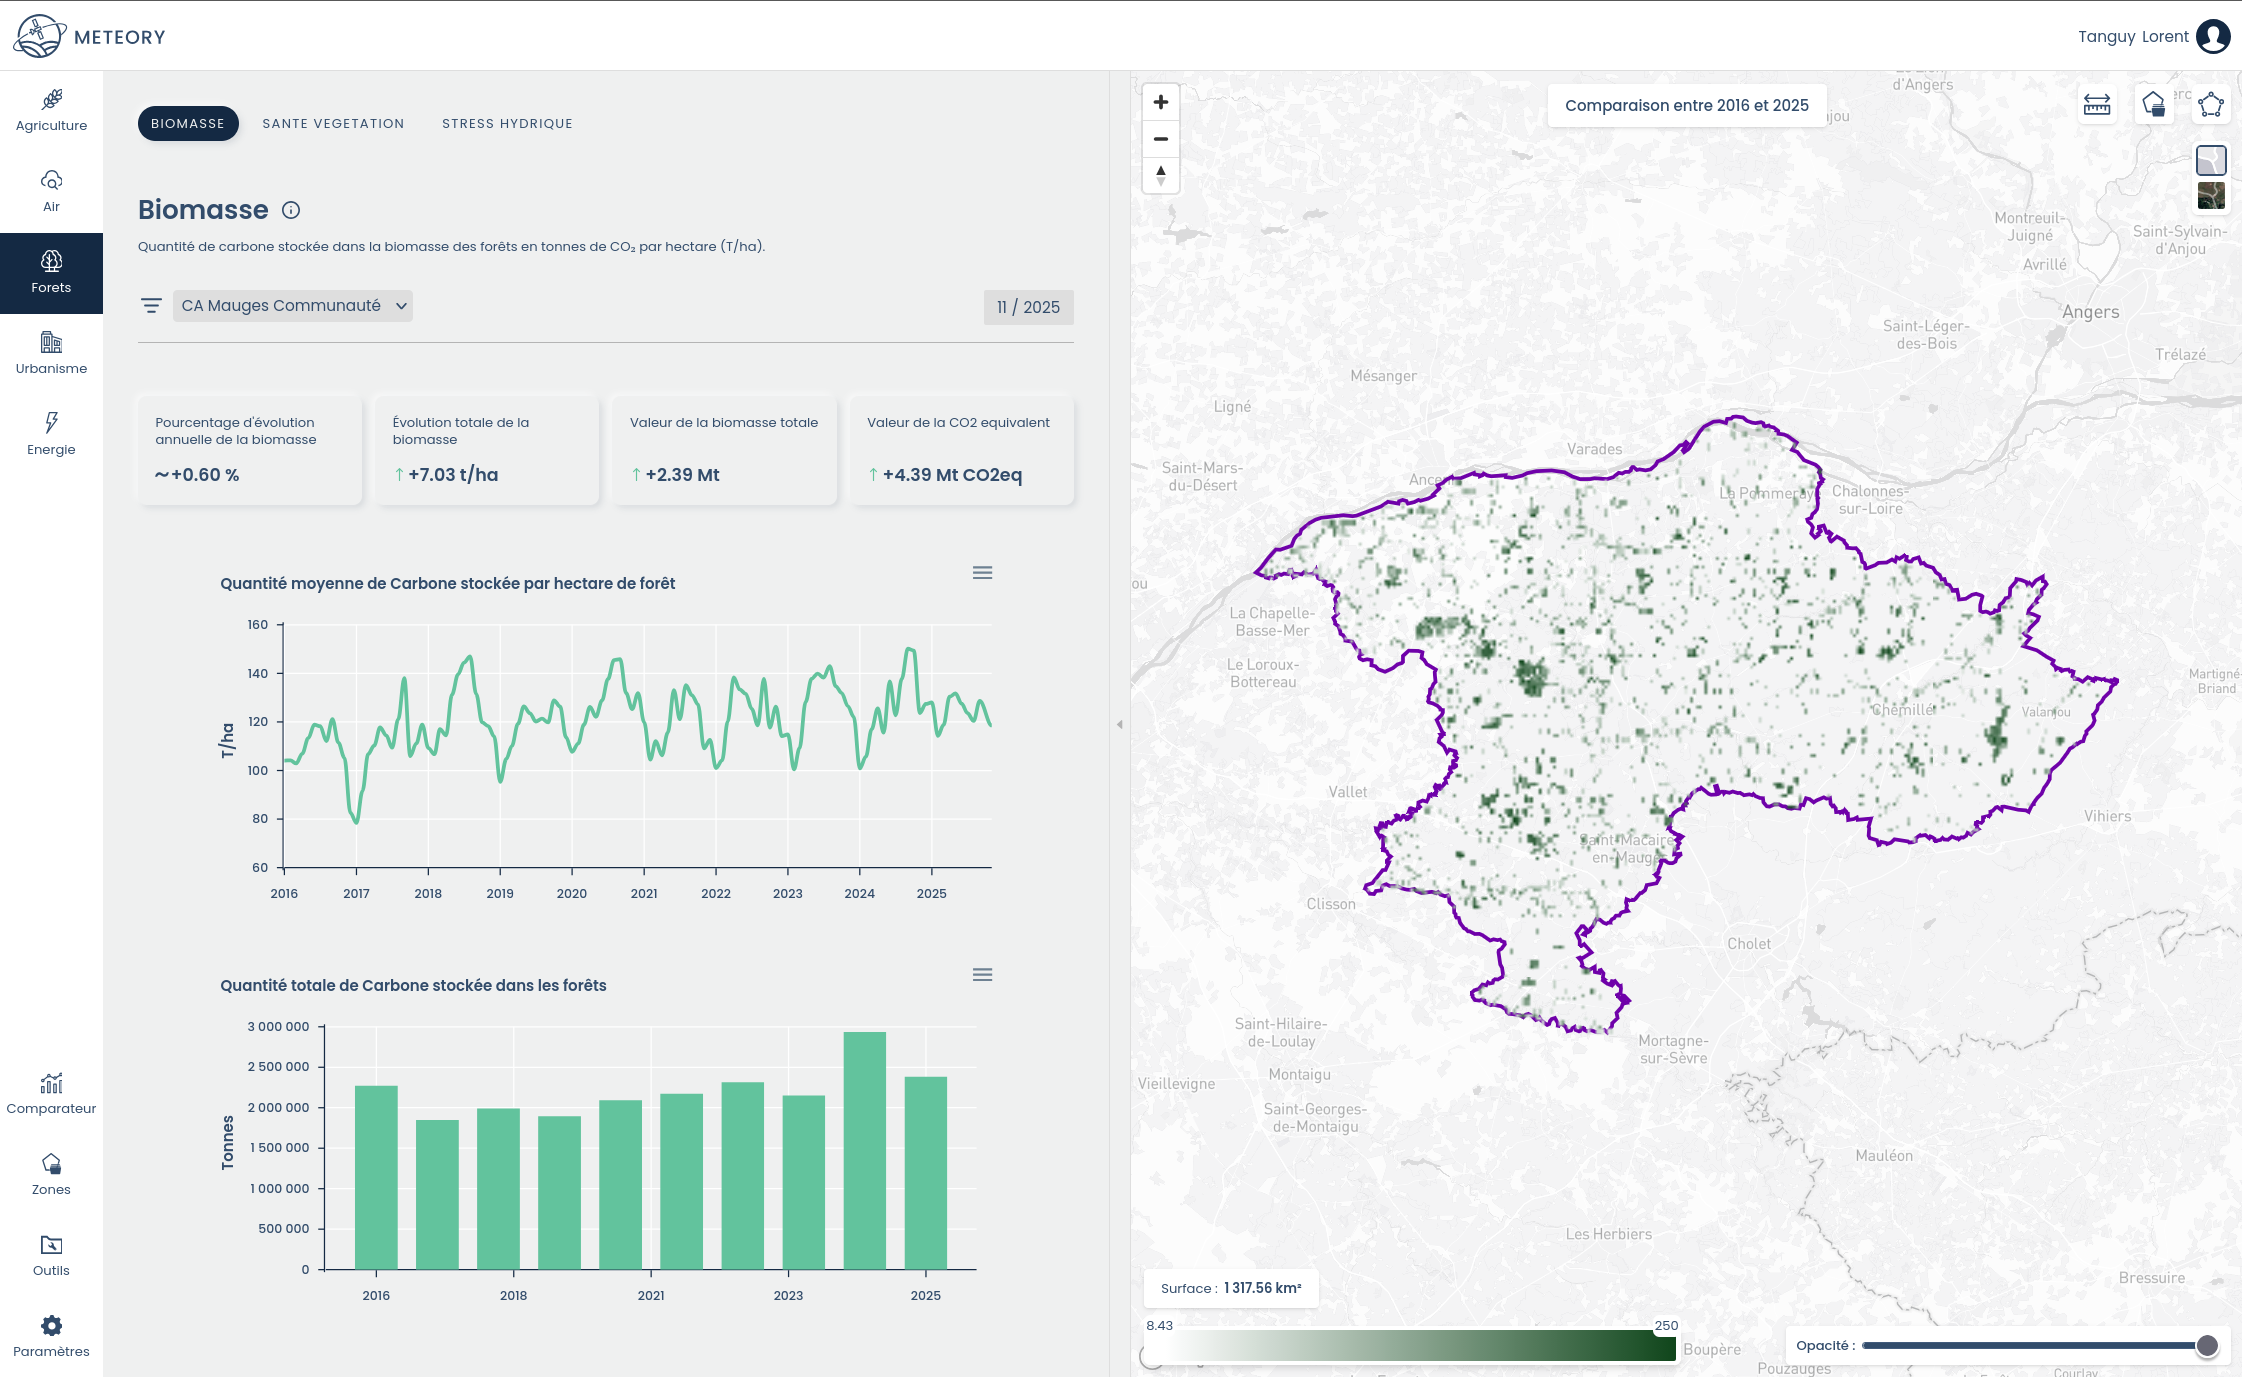The height and width of the screenshot is (1377, 2242).
Task: Expand the CA Mauges Communauté dropdown
Action: 293,306
